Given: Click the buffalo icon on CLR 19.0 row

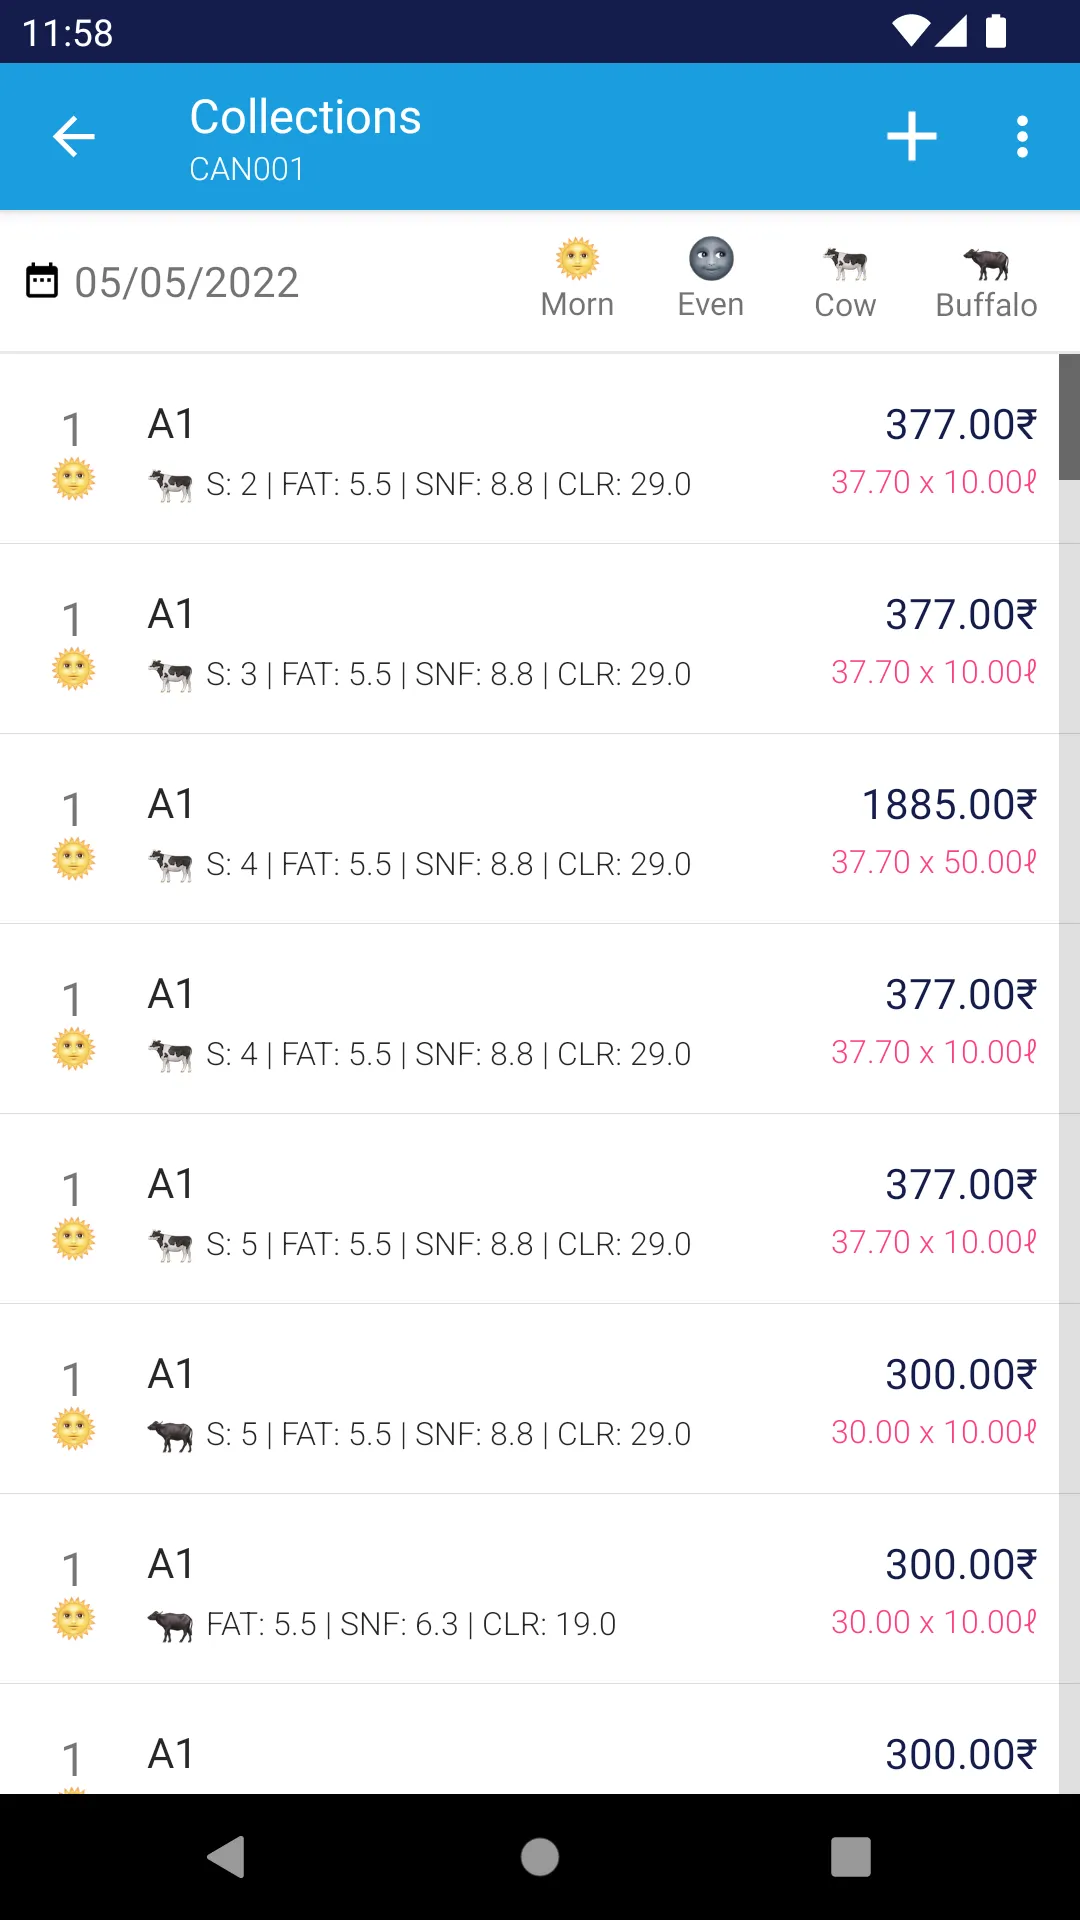Looking at the screenshot, I should click(170, 1625).
